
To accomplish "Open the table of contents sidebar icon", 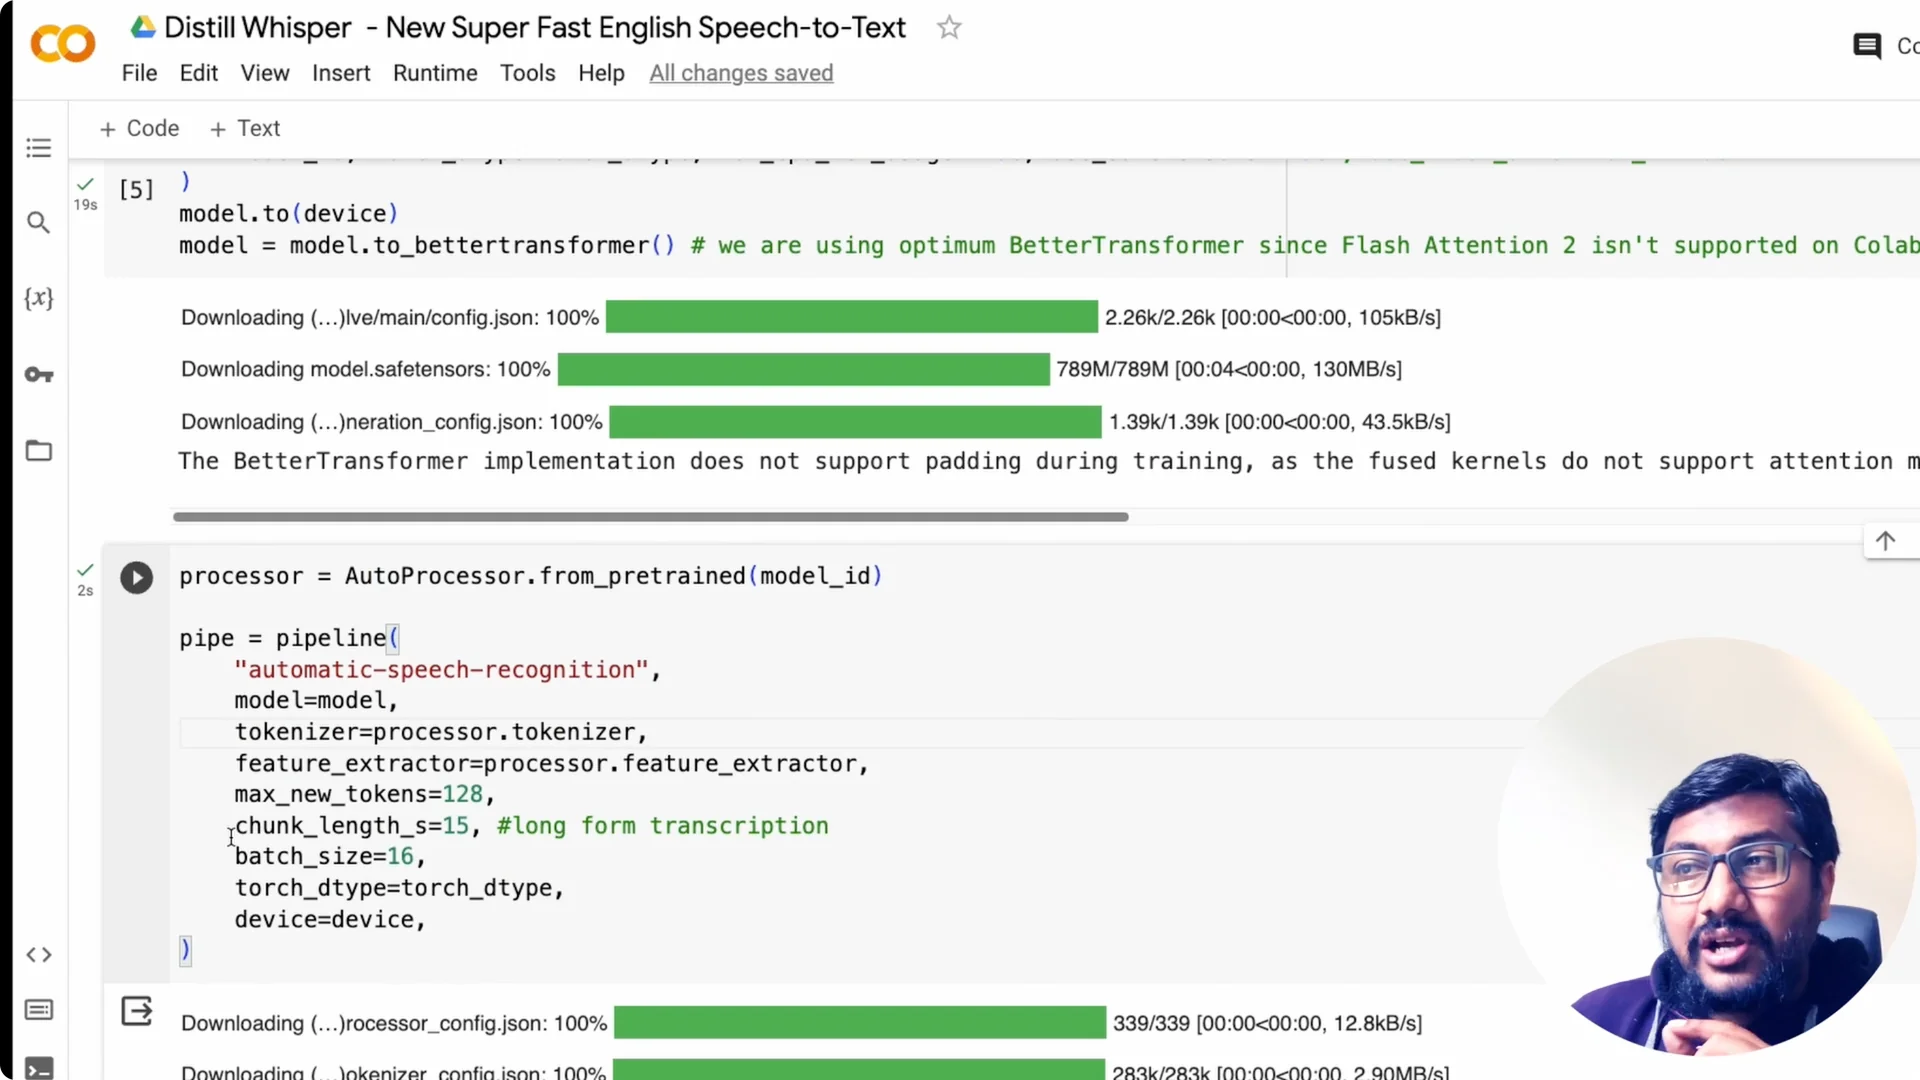I will pyautogui.click(x=38, y=148).
